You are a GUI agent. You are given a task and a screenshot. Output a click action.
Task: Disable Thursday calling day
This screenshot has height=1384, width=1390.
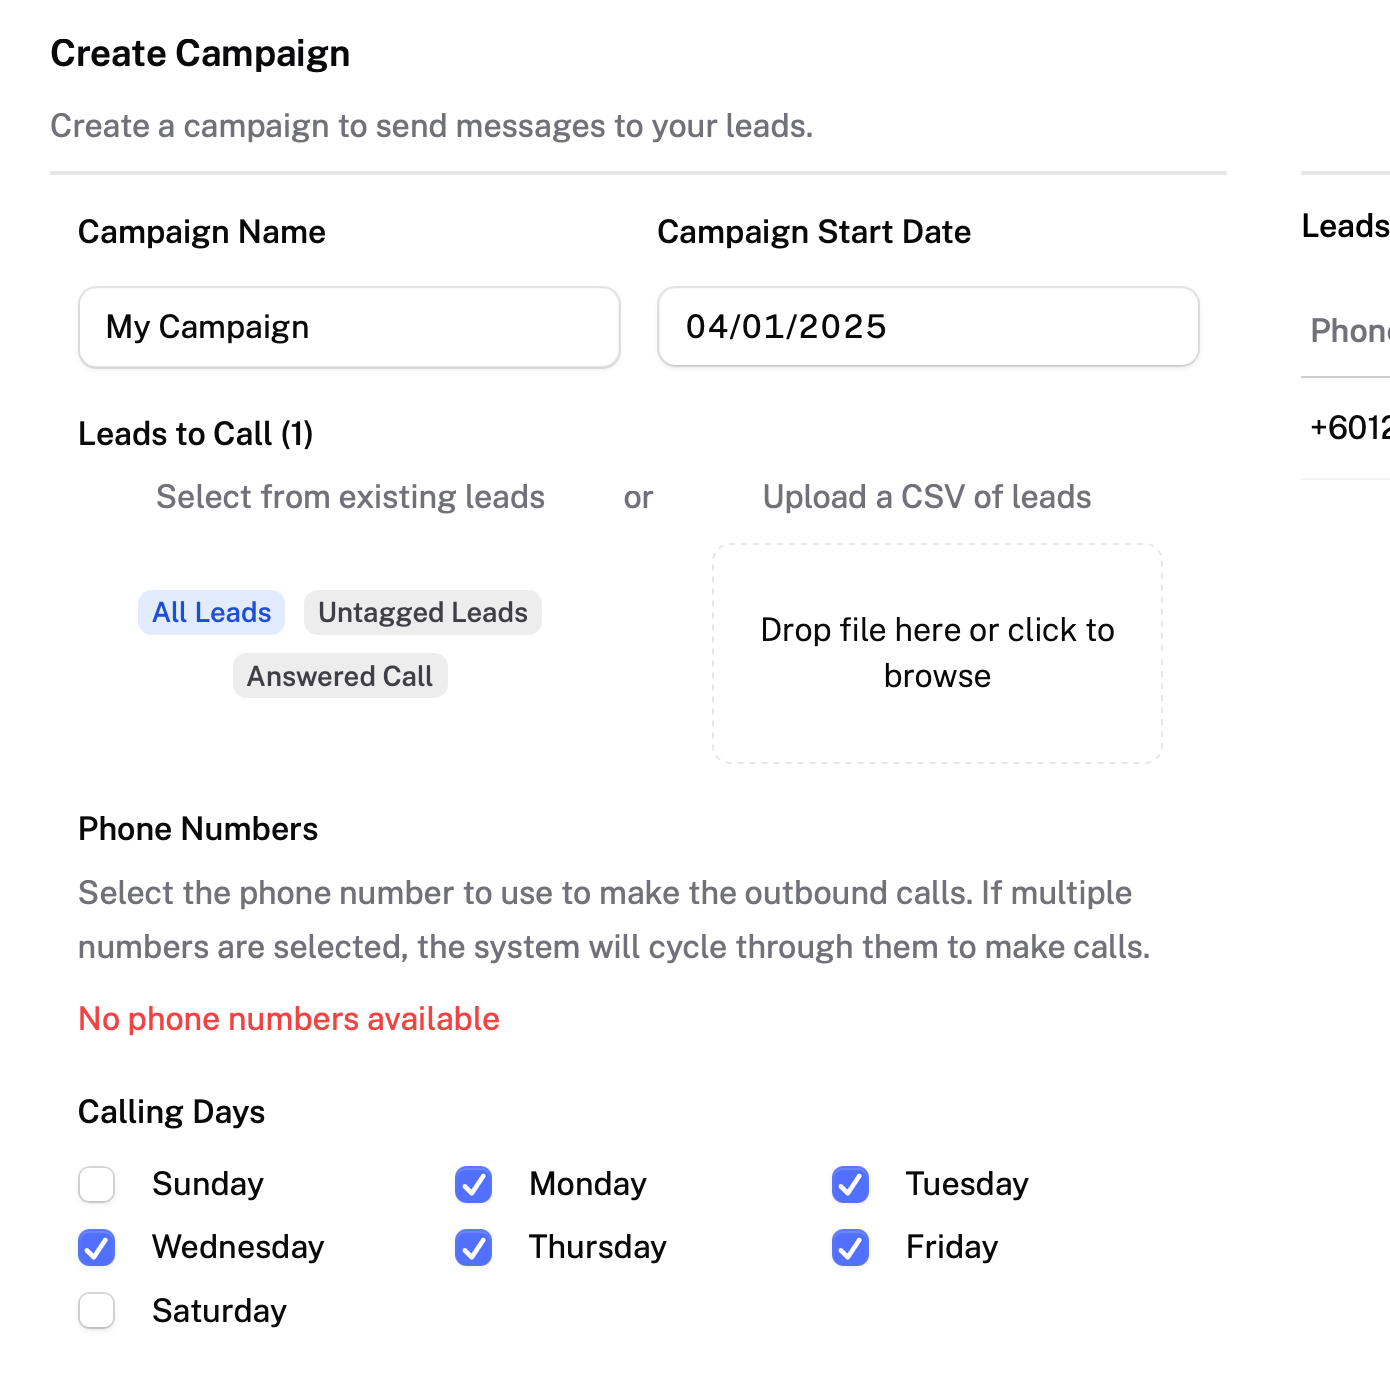tap(474, 1247)
